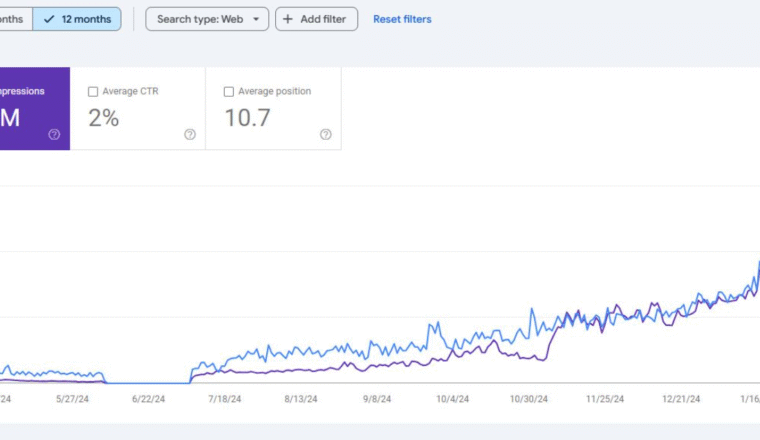Toggle the purple Impressions metric card

[35, 109]
